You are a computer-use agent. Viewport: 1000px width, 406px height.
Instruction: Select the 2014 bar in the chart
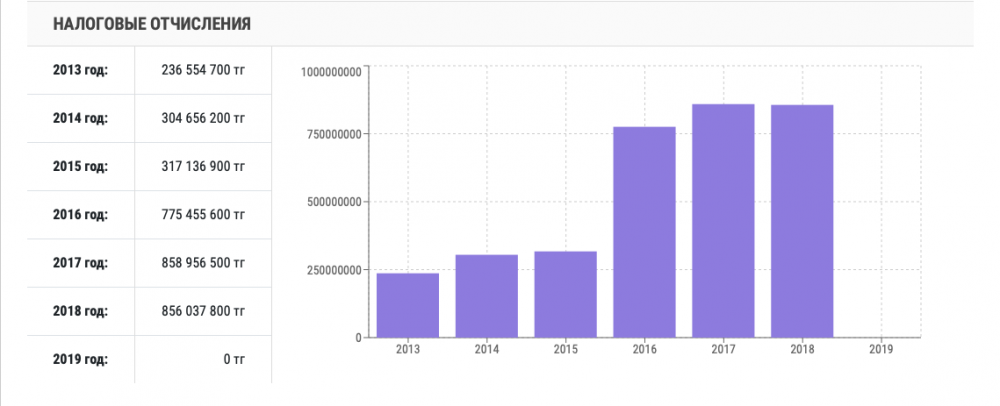click(x=487, y=296)
